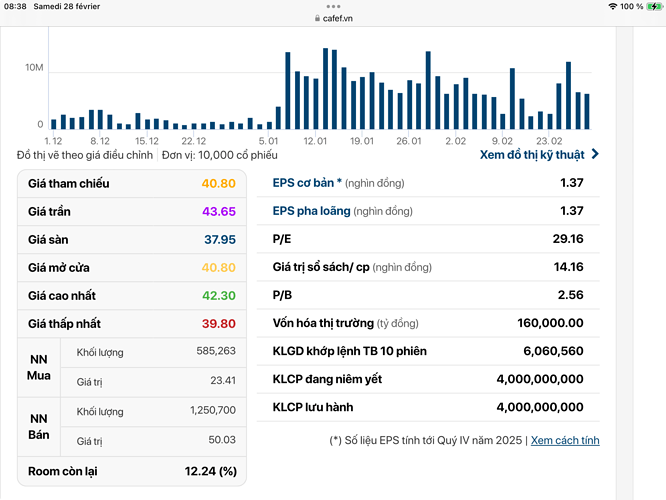
Task: Select the 5.01 date label on chart axis
Action: click(x=268, y=141)
